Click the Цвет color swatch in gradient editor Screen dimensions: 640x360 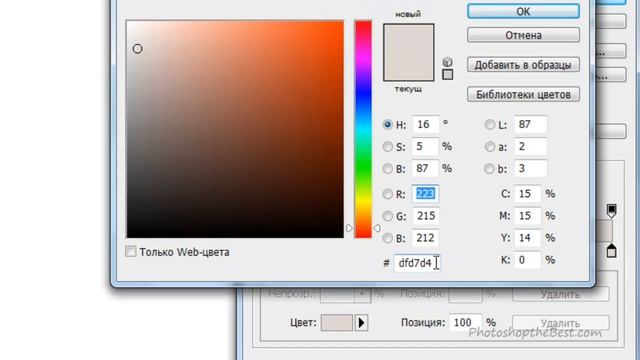pyautogui.click(x=337, y=322)
